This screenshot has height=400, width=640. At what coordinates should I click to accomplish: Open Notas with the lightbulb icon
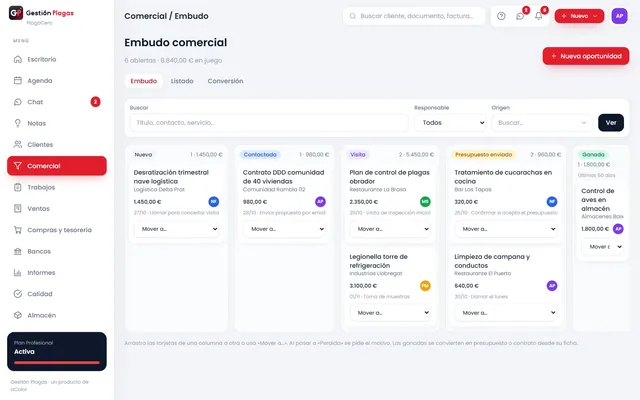click(57, 123)
